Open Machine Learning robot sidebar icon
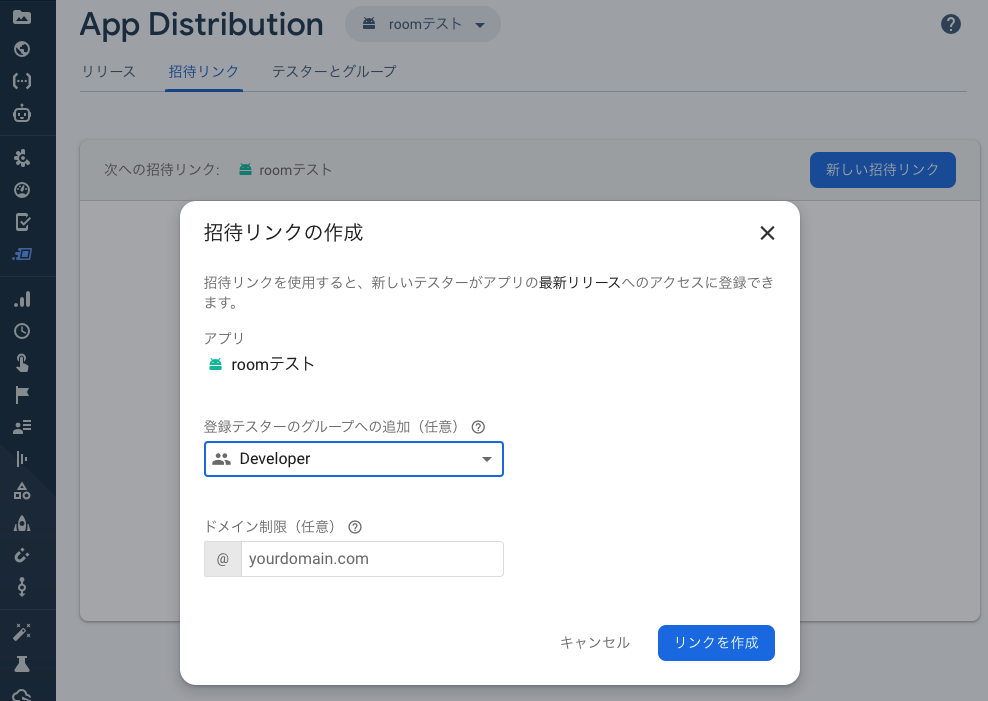Image resolution: width=988 pixels, height=701 pixels. pyautogui.click(x=22, y=113)
